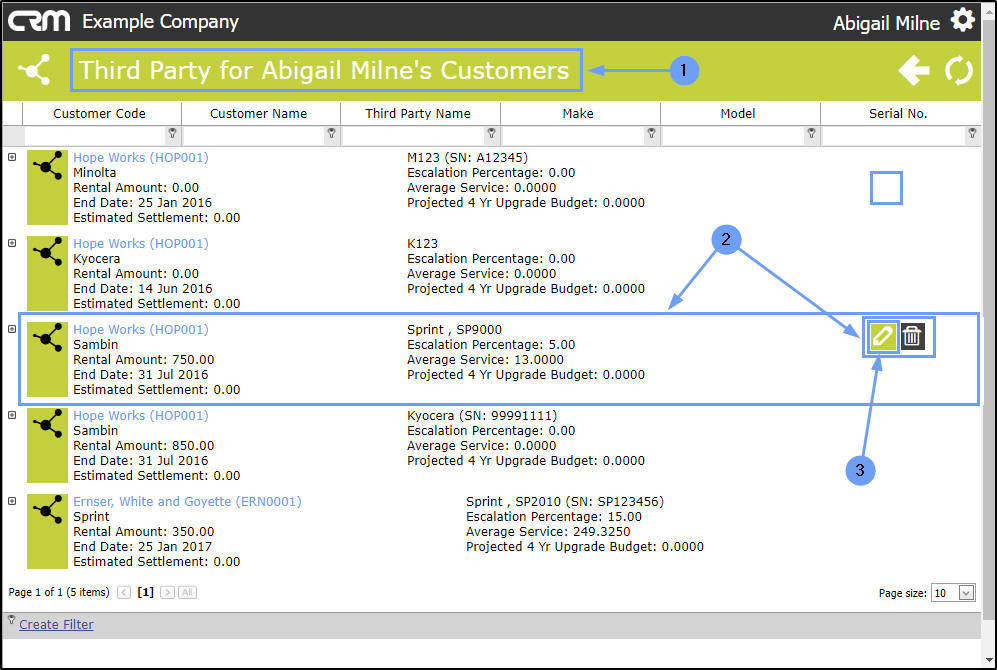The width and height of the screenshot is (997, 670).
Task: Expand the Kyocera SN 99991111 row
Action: 12,414
